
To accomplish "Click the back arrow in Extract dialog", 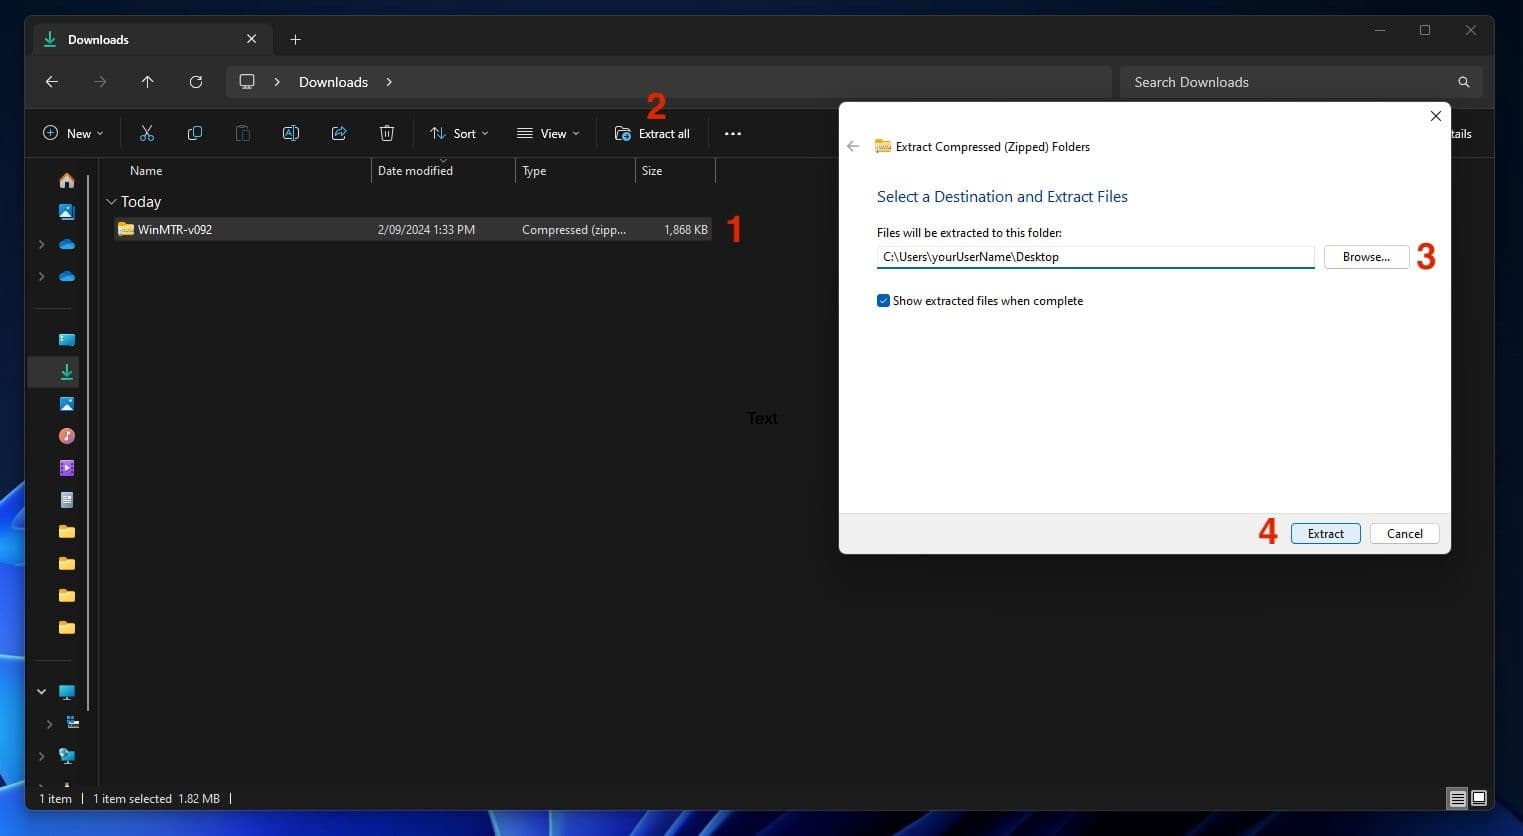I will point(853,146).
